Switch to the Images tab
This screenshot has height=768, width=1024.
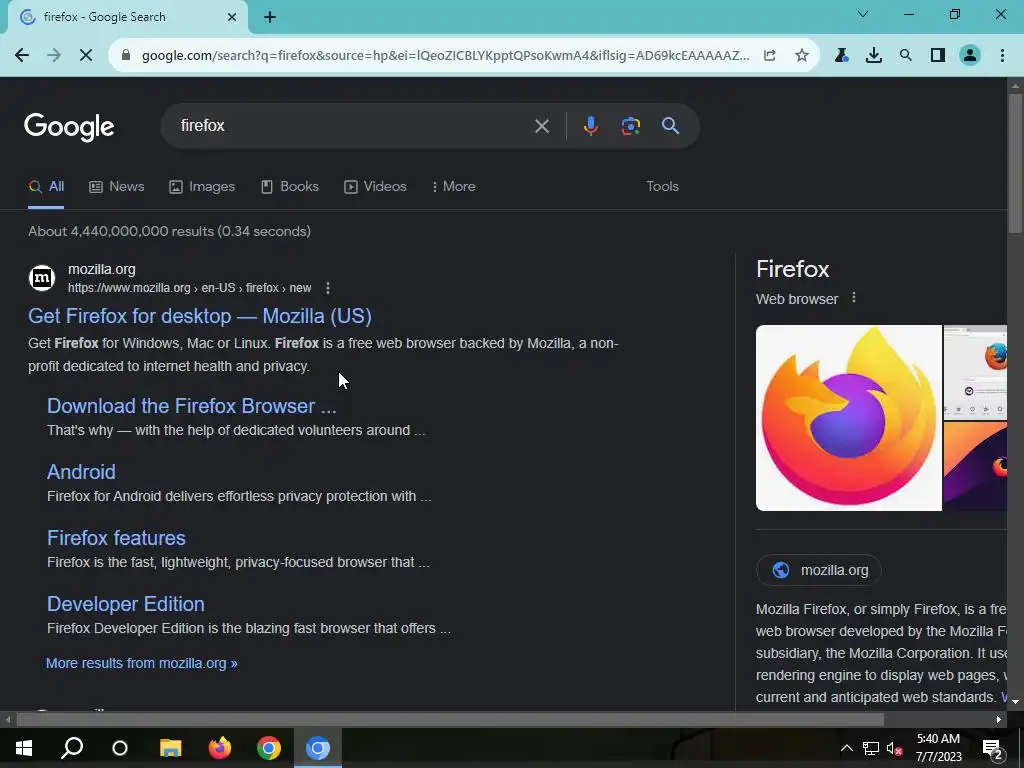tap(202, 187)
